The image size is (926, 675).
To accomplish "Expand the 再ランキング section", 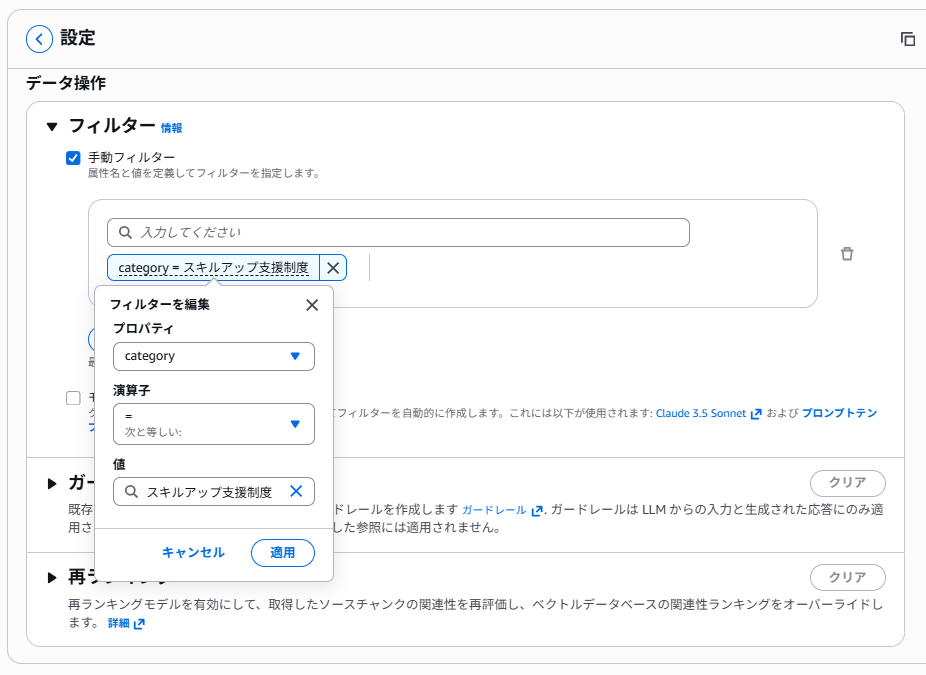I will coord(51,576).
